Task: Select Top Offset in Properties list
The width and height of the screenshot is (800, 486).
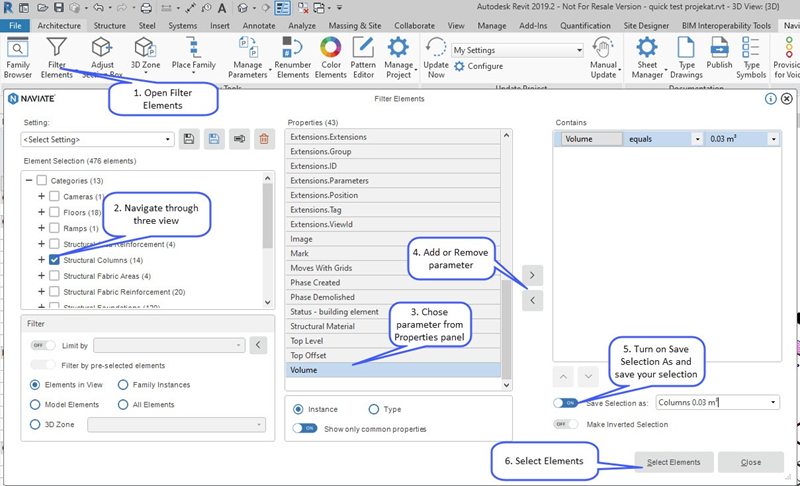Action: 308,355
